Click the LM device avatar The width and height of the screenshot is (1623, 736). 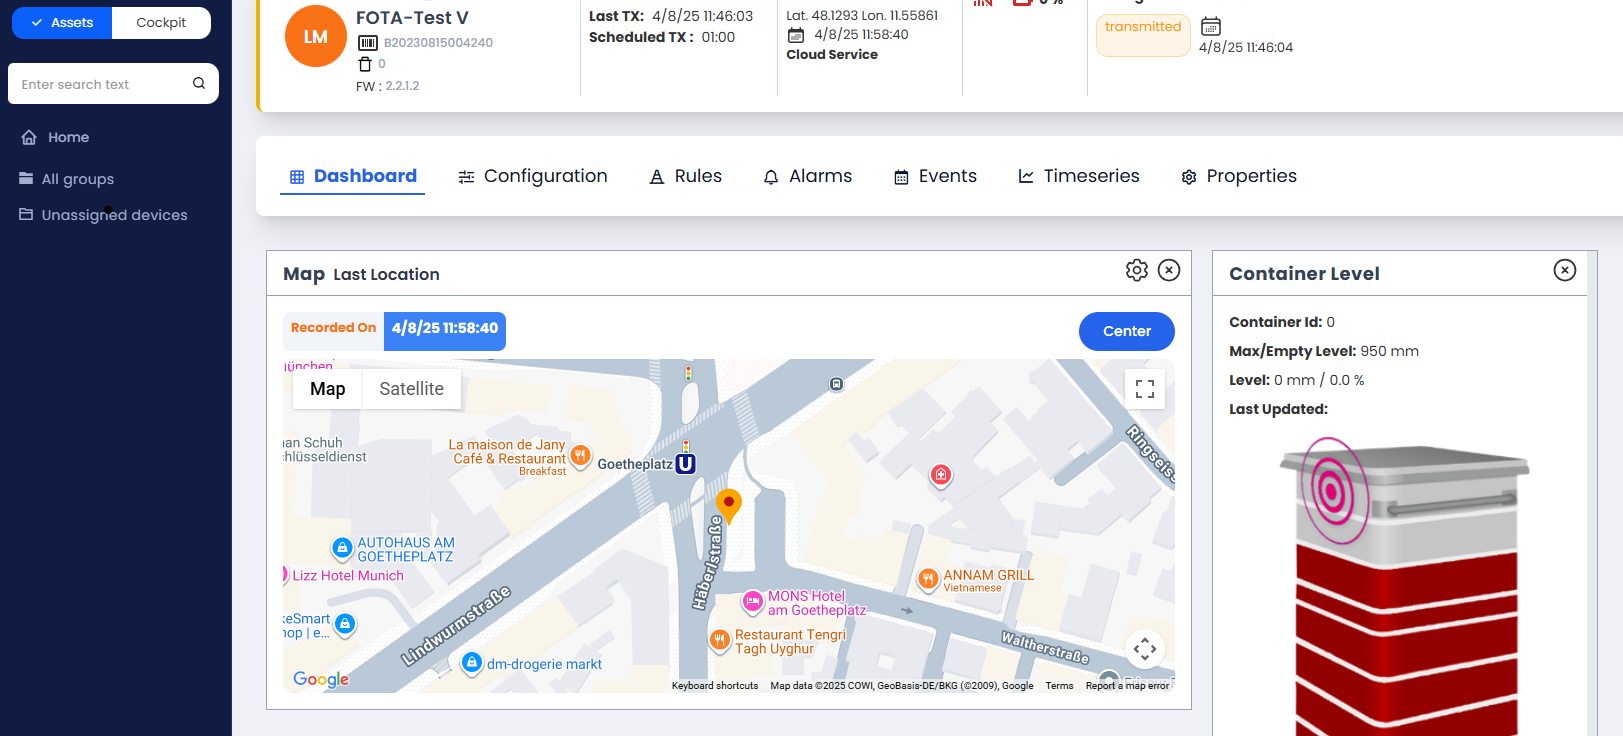coord(316,37)
